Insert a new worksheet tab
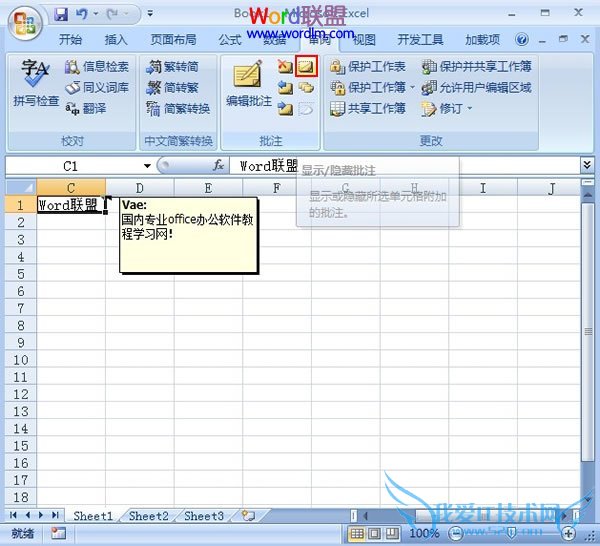 (x=249, y=516)
